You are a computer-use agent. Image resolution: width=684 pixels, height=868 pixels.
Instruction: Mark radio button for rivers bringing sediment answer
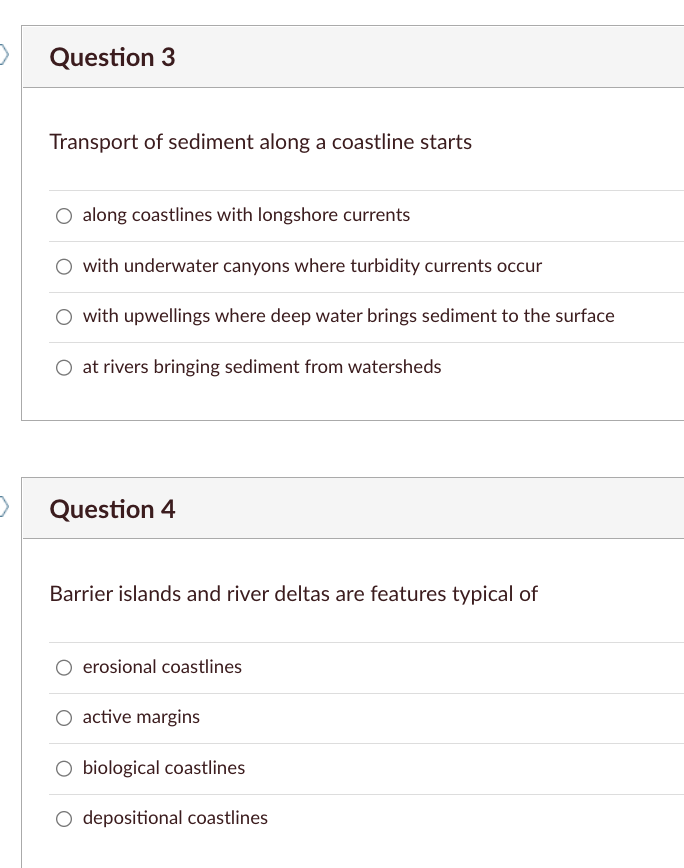pos(65,368)
